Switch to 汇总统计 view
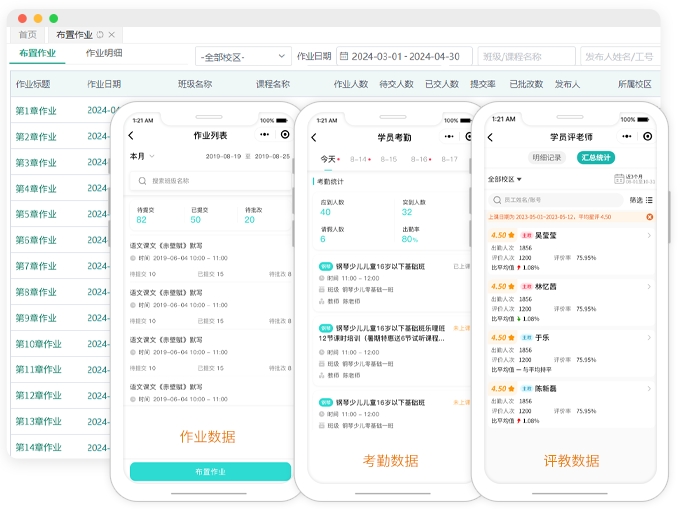This screenshot has height=510, width=680. click(x=596, y=157)
